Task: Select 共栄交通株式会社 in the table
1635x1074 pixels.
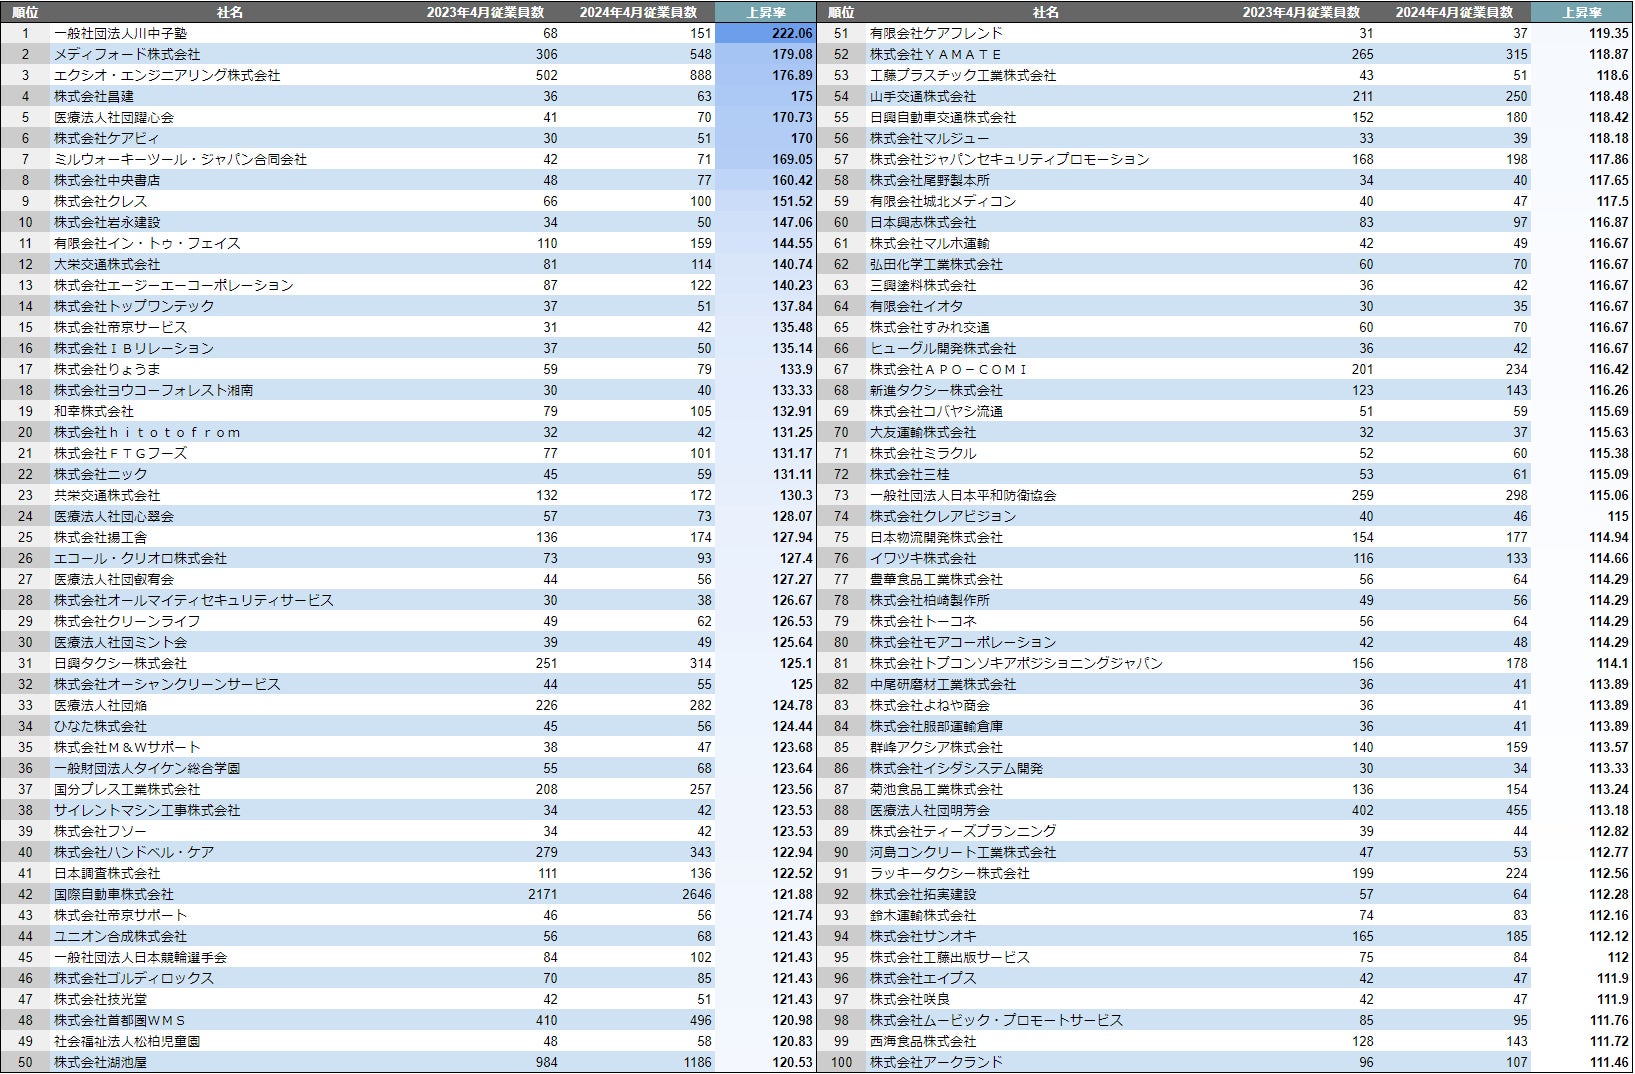Action: [107, 495]
